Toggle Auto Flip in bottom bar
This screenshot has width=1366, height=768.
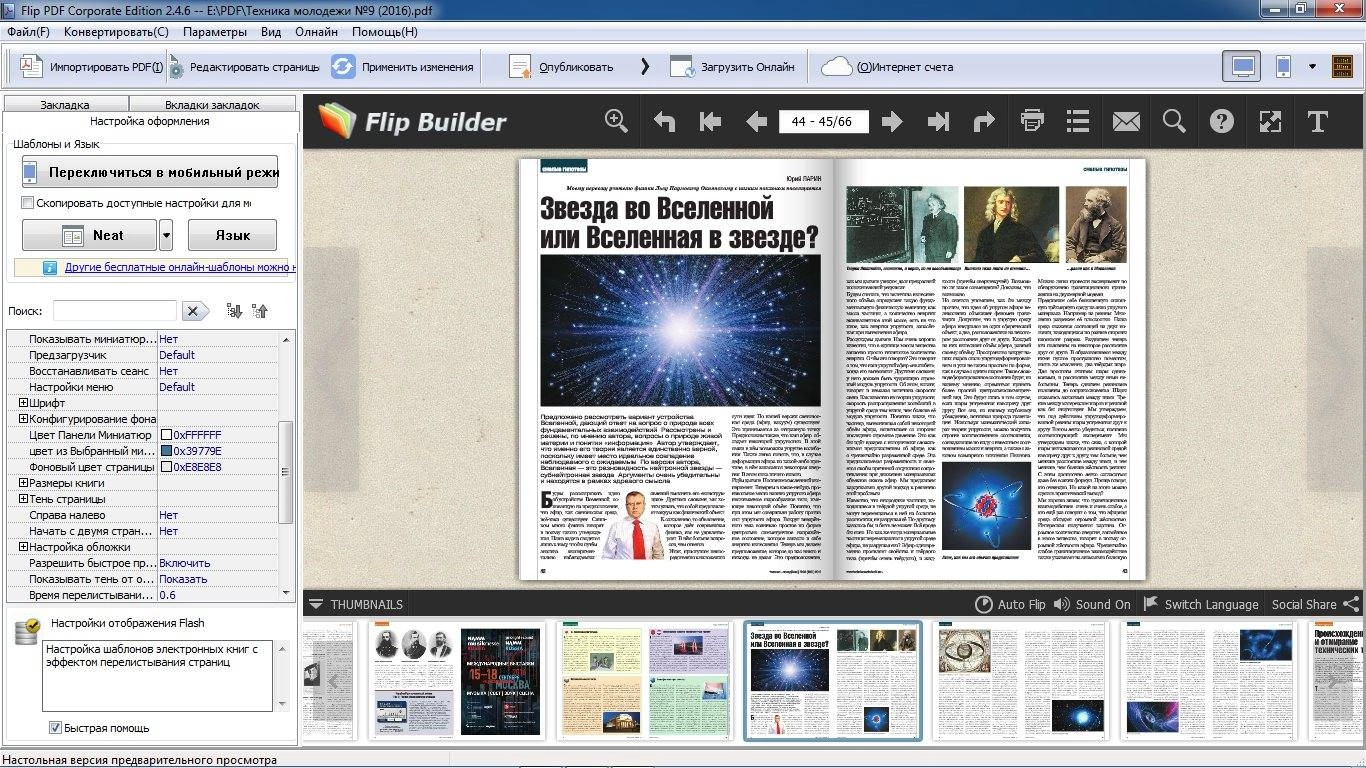[1010, 604]
